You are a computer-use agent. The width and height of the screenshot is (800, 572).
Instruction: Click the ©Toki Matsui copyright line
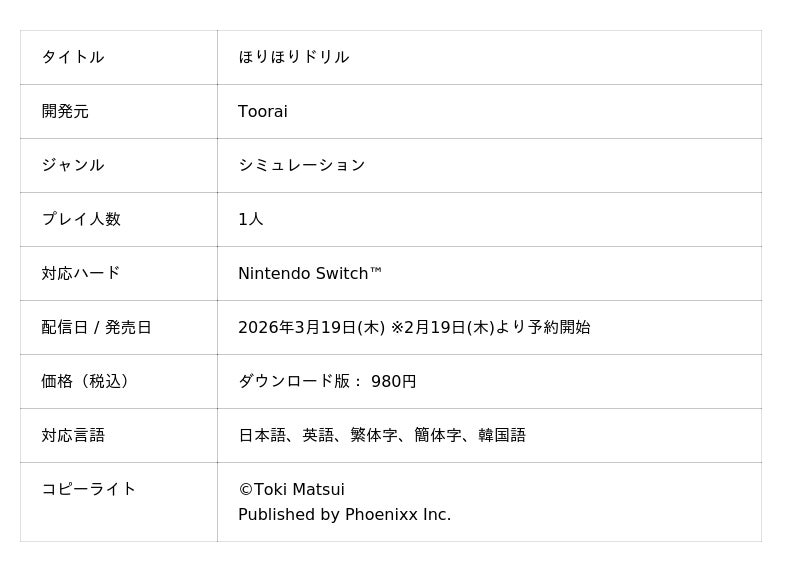(x=291, y=489)
